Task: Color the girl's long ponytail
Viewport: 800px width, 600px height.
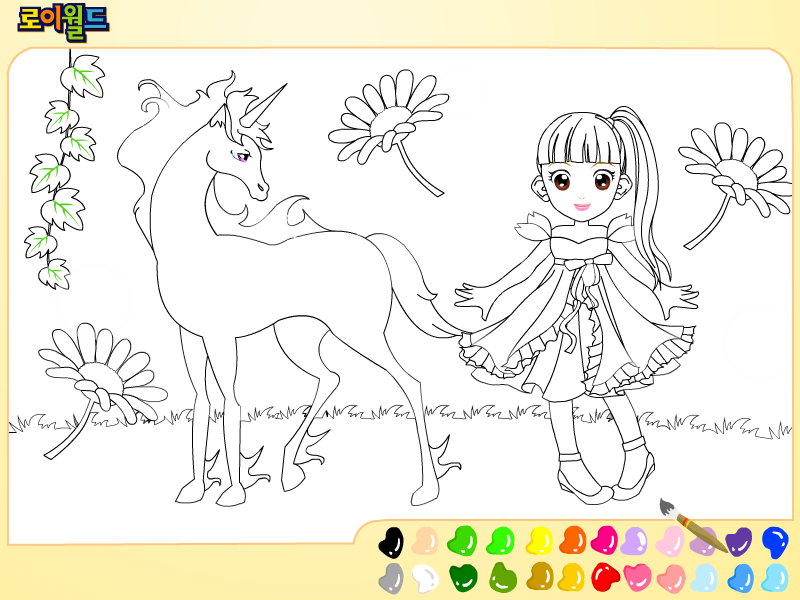Action: 645,194
